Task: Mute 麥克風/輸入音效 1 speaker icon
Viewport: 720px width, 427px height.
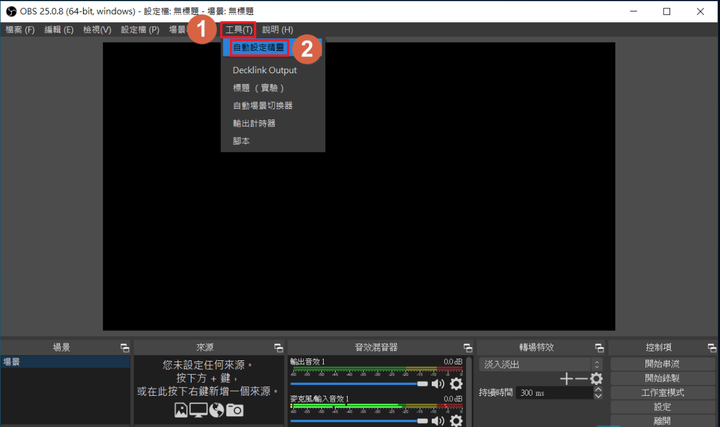Action: coord(438,420)
